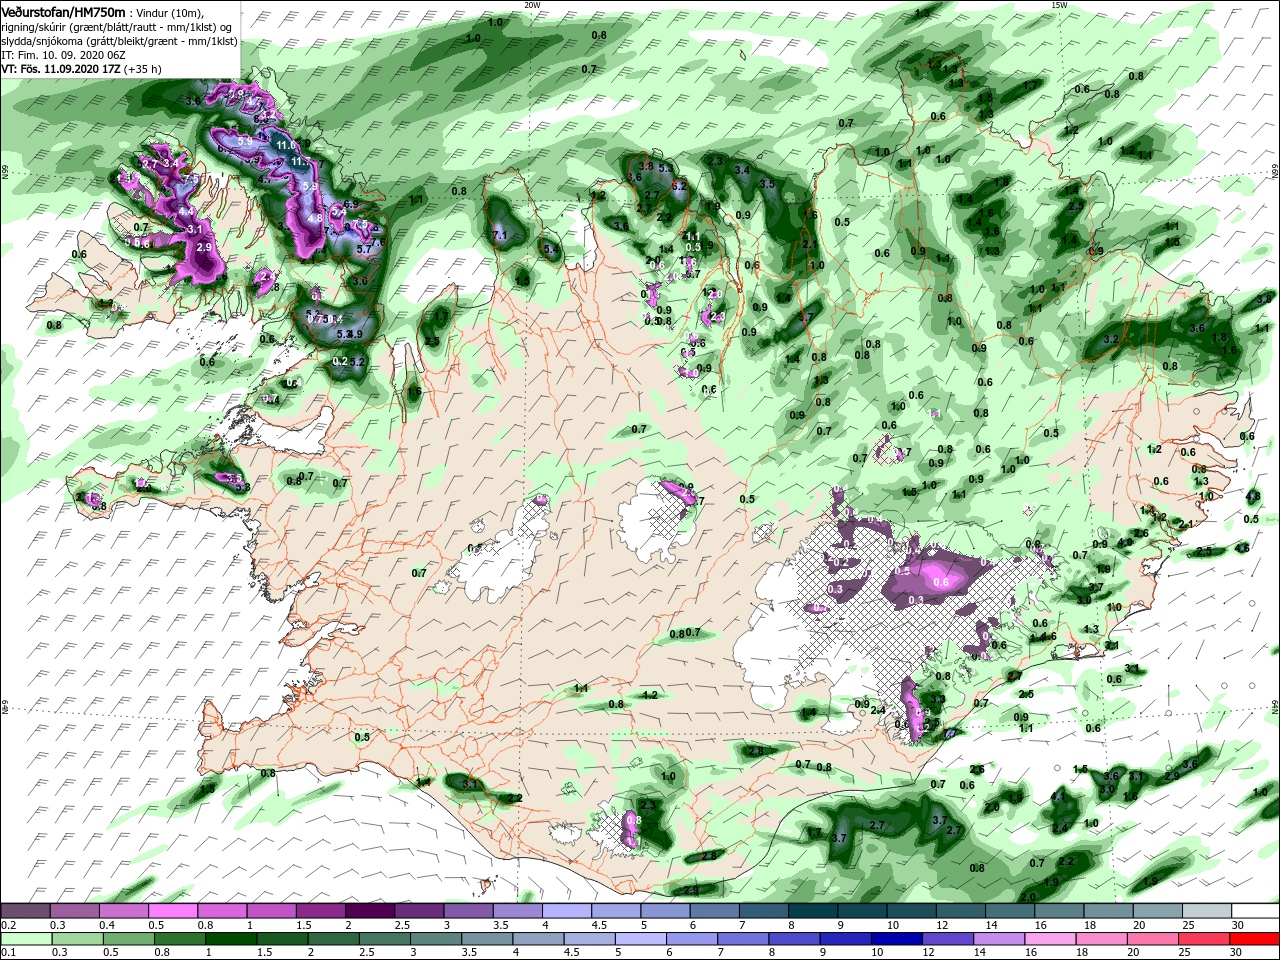Select the 4 grey-blue rain legend swatch
Image resolution: width=1280 pixels, height=960 pixels.
tap(538, 939)
